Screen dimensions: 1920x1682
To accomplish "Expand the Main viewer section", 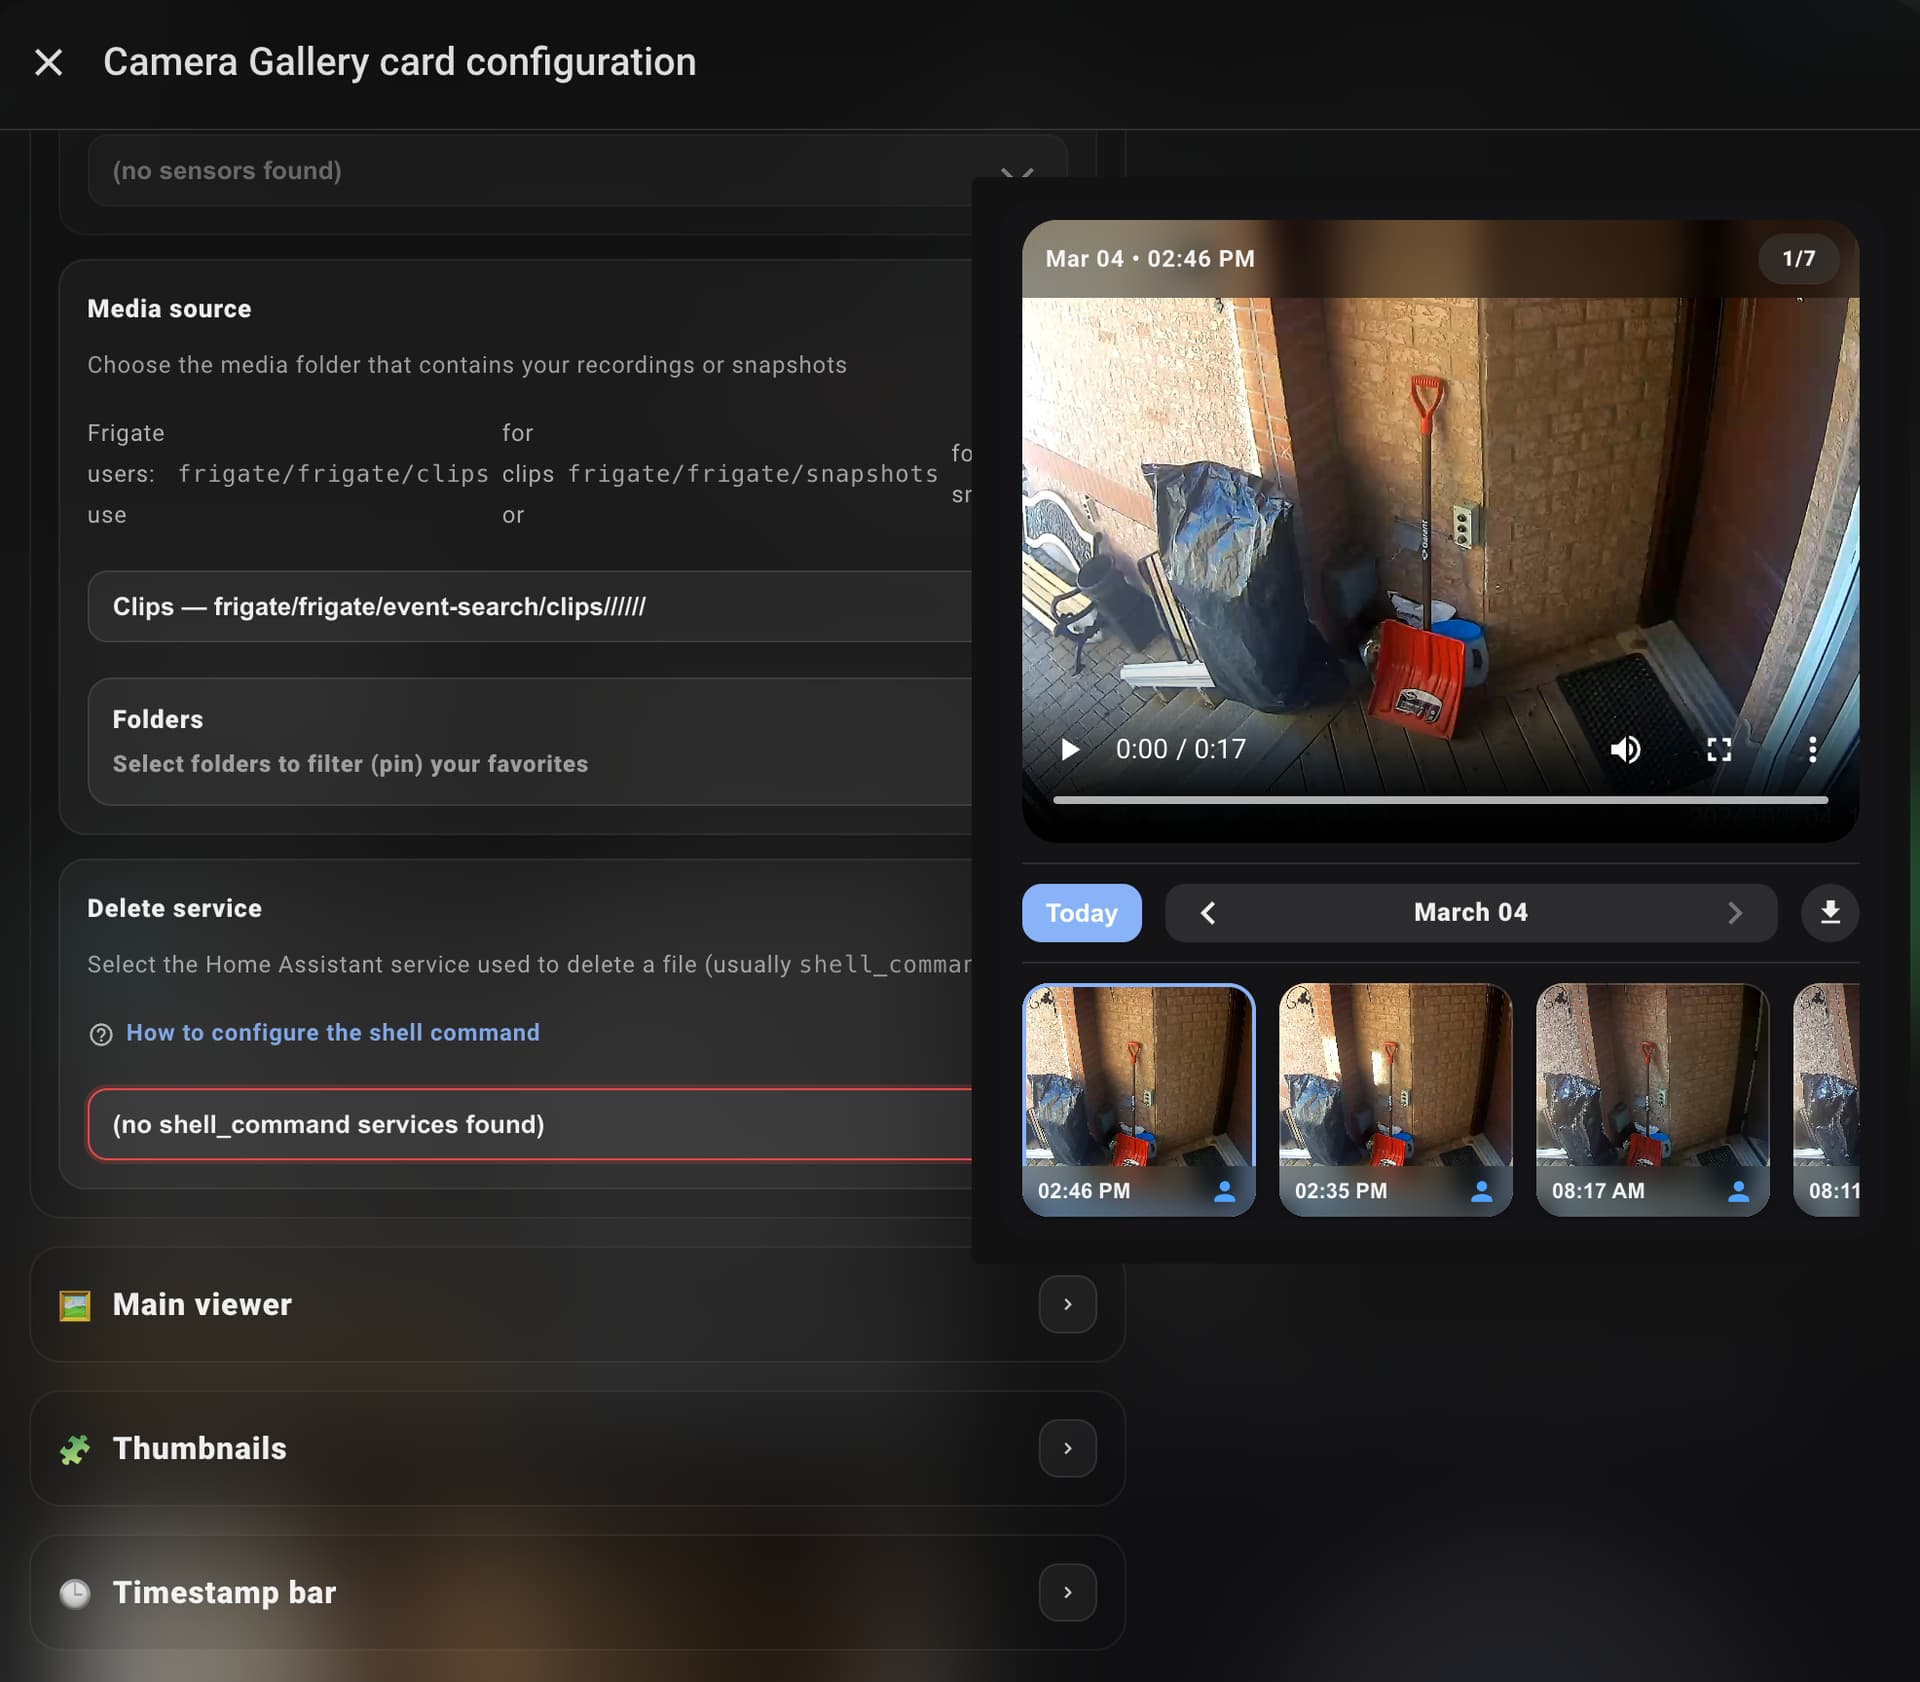I will pos(1067,1304).
